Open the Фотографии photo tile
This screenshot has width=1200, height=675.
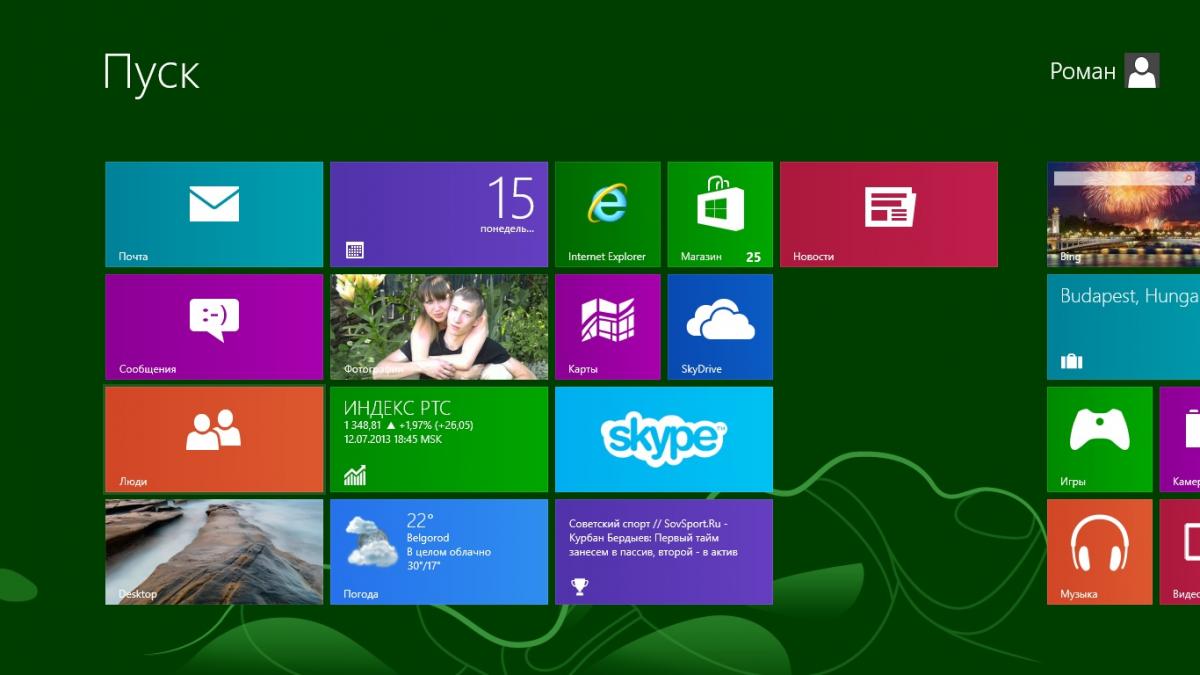[x=439, y=327]
